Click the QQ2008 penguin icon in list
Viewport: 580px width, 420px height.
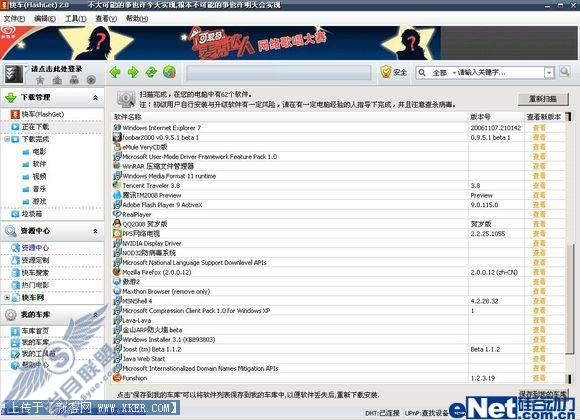117,224
